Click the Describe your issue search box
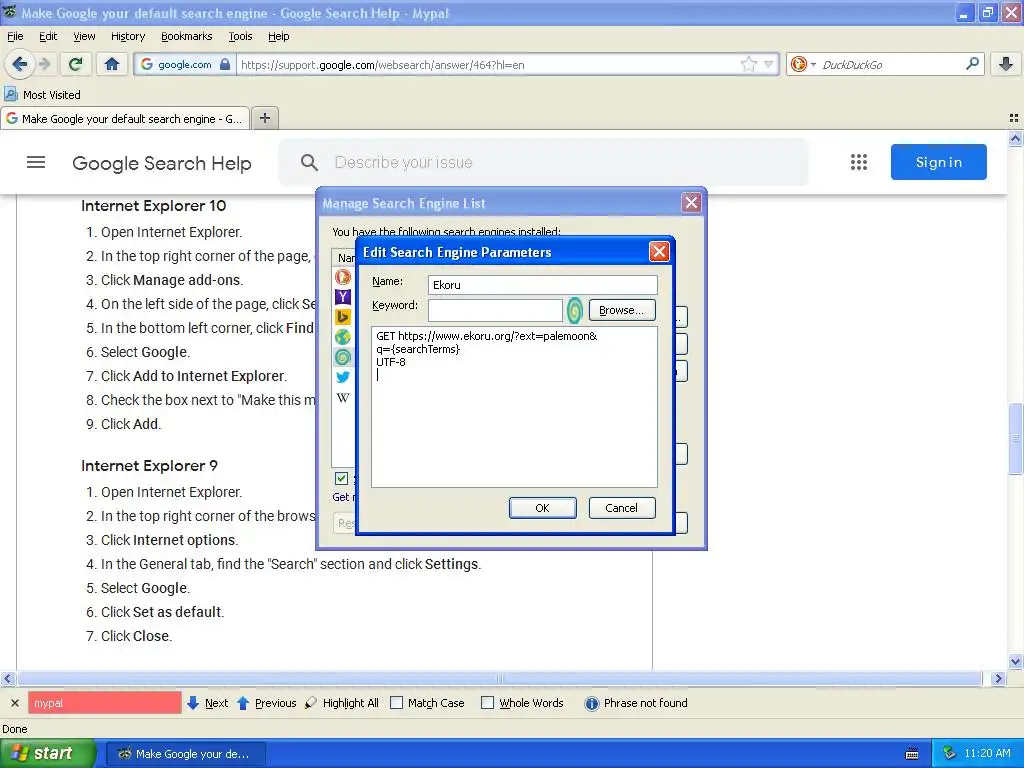1024x768 pixels. [543, 163]
